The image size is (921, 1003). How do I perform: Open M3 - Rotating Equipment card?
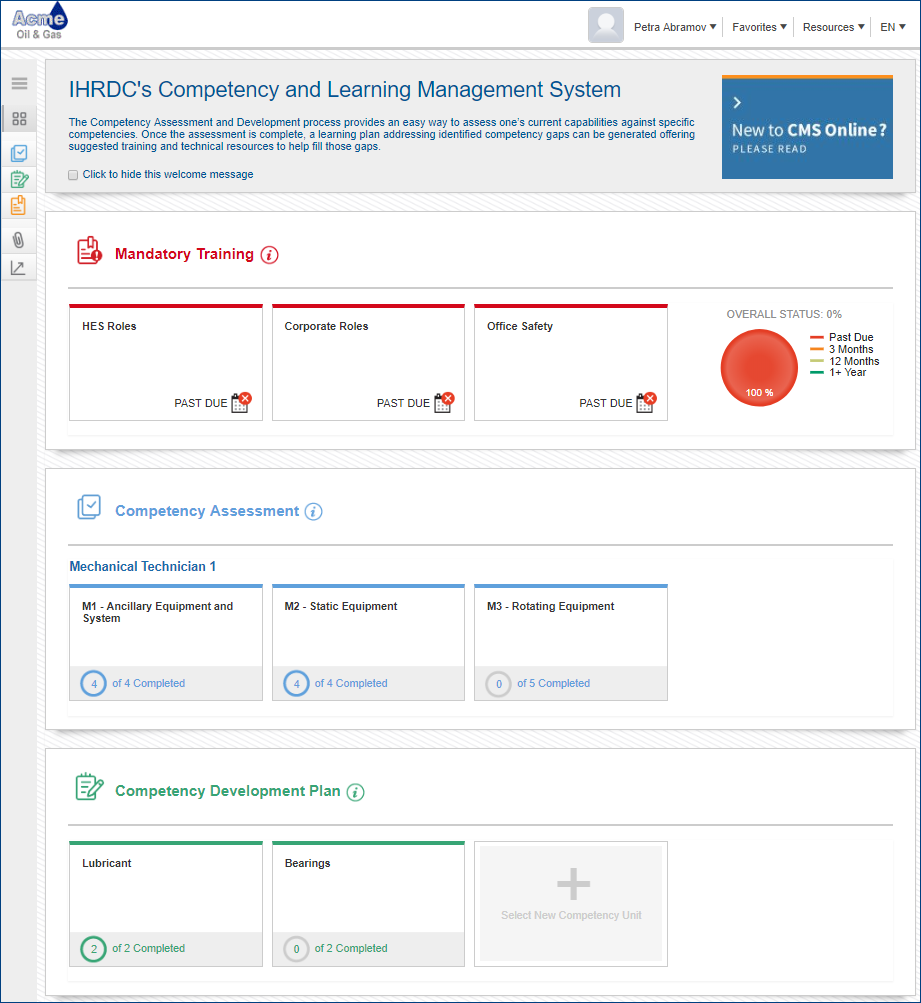(x=571, y=642)
